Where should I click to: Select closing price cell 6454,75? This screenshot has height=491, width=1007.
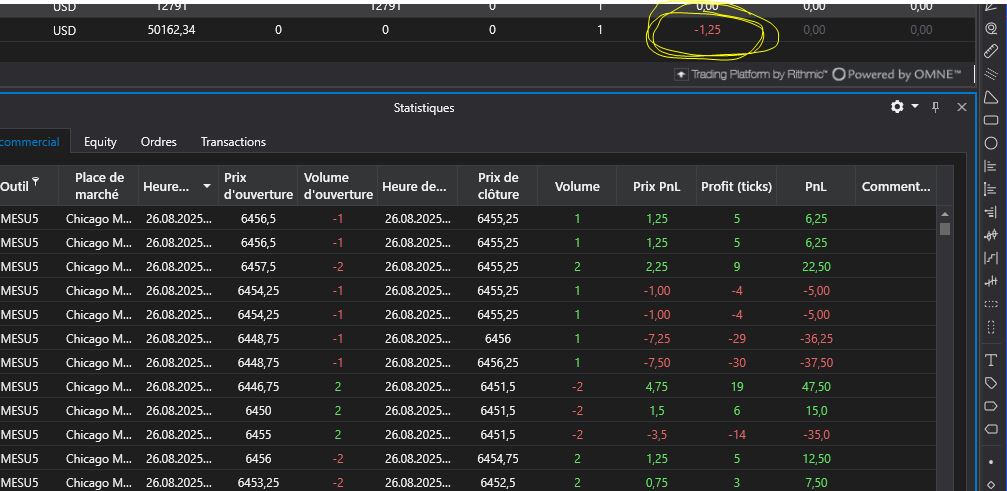(x=498, y=459)
